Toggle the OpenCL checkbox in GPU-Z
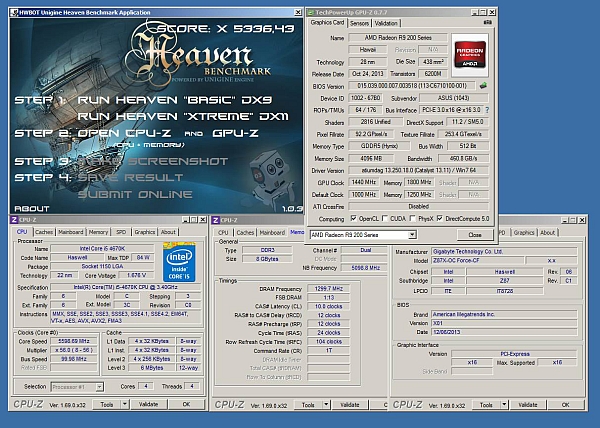The image size is (600, 428). [x=354, y=218]
